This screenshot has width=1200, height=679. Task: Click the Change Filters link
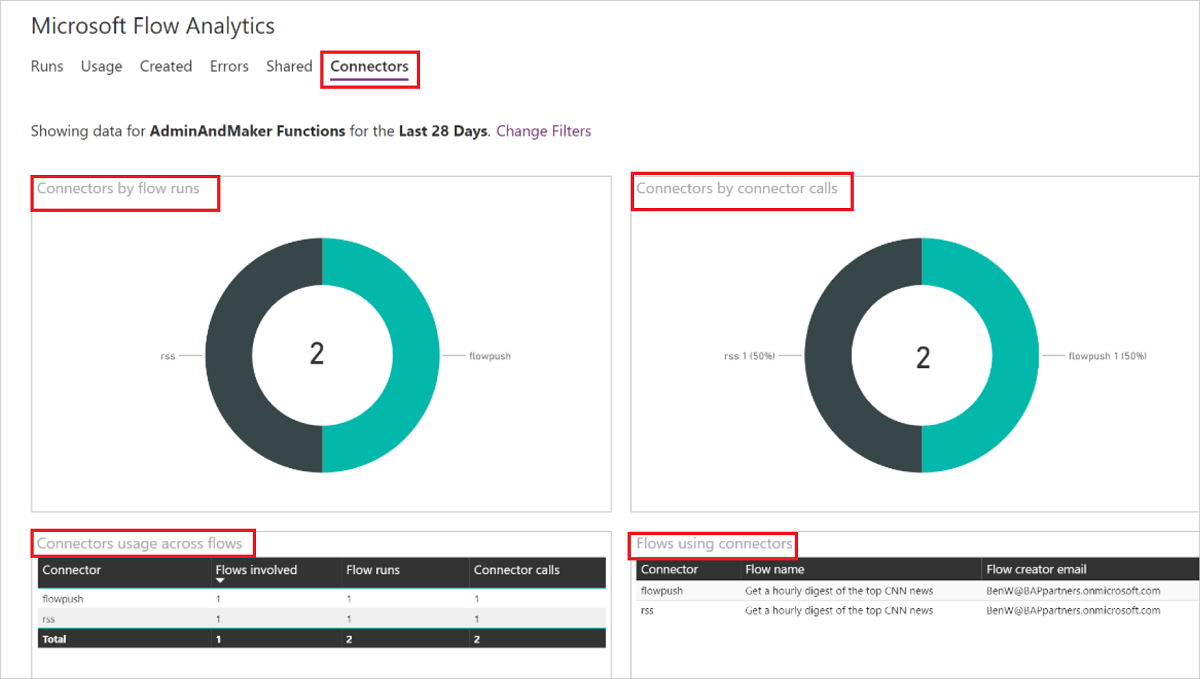(x=543, y=131)
